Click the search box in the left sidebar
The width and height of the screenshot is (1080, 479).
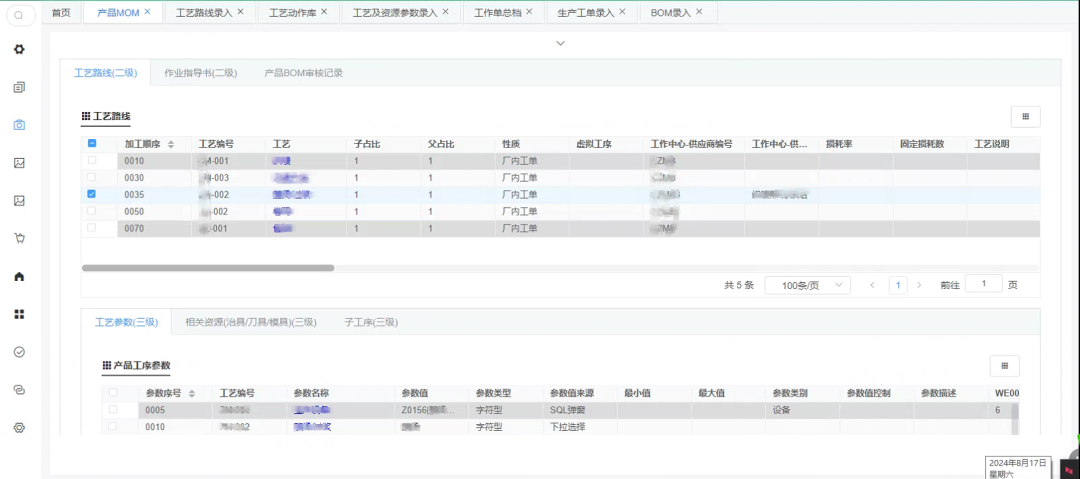coord(20,15)
